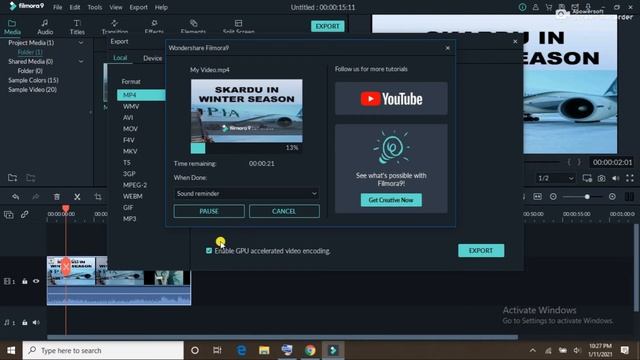The image size is (640, 360).
Task: Cancel the ongoing export
Action: click(x=284, y=211)
